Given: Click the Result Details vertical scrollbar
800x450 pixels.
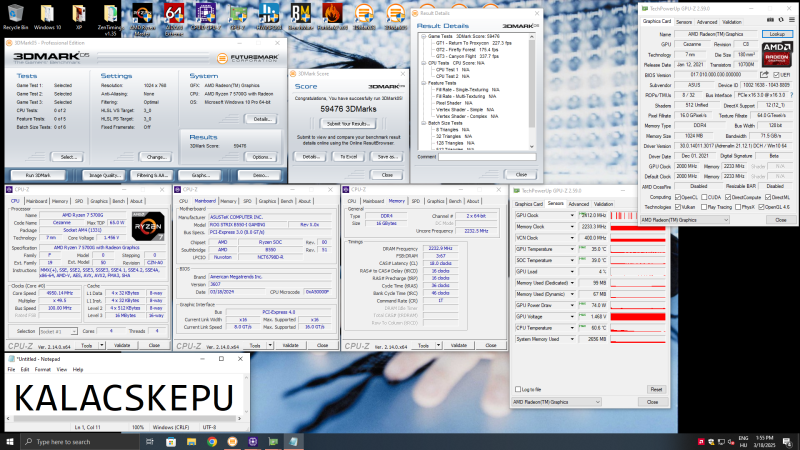Looking at the screenshot, I should [532, 92].
